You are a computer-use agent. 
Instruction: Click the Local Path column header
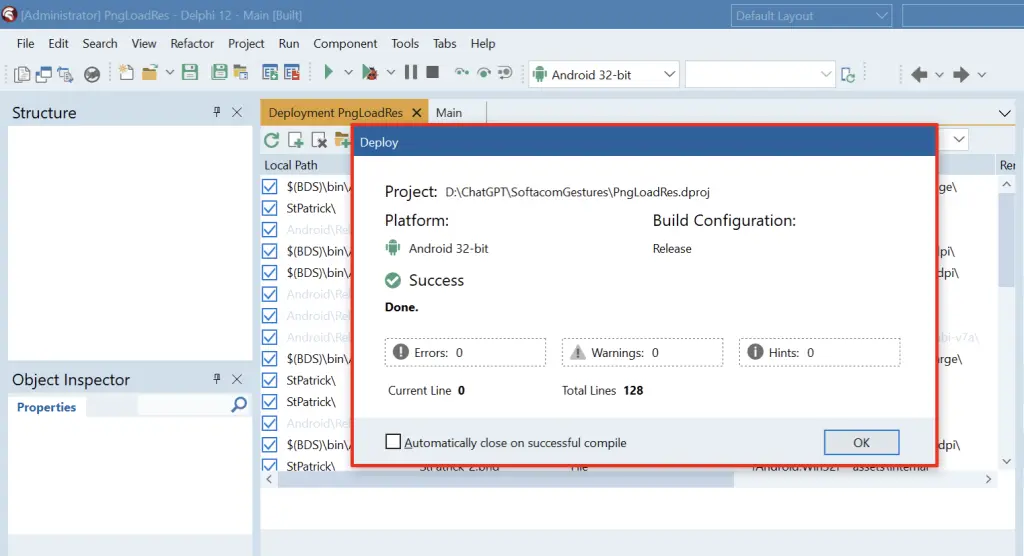(291, 165)
